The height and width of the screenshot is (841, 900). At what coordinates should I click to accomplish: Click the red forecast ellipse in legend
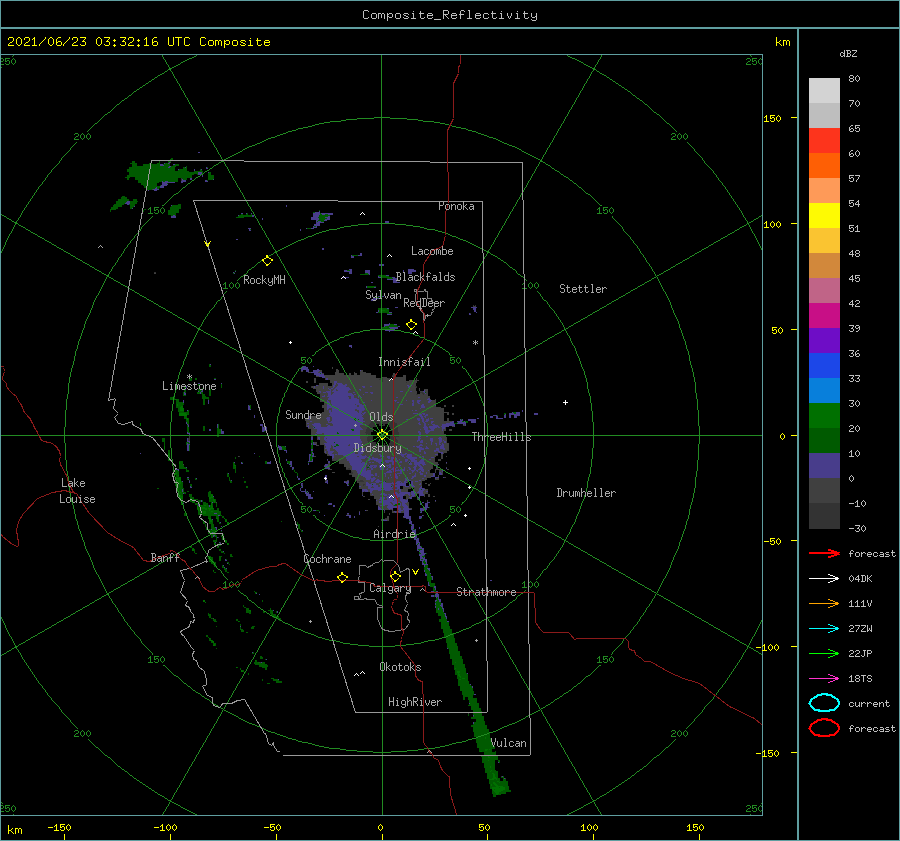click(824, 728)
